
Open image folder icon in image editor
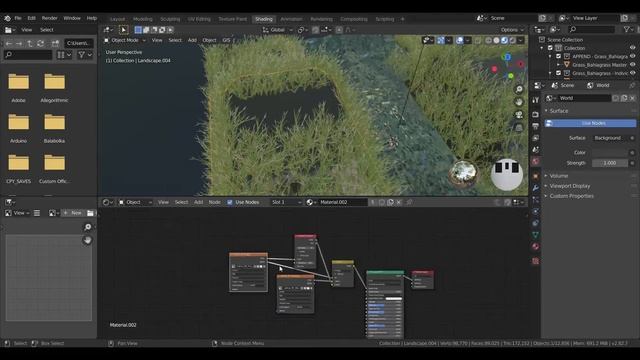pos(90,213)
